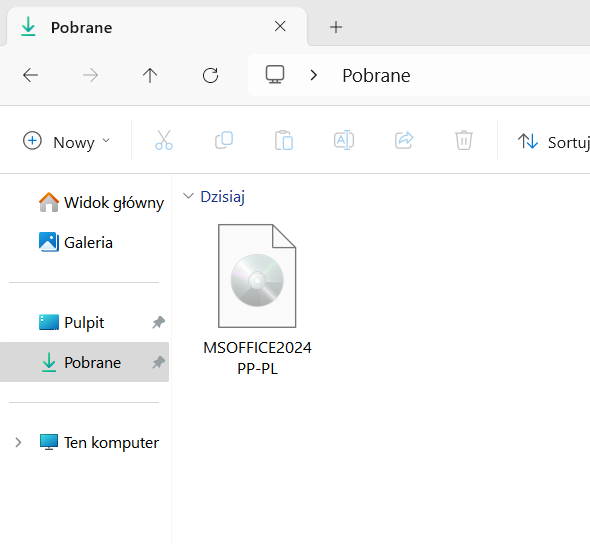
Task: Click Pobrane in the address bar
Action: point(376,76)
